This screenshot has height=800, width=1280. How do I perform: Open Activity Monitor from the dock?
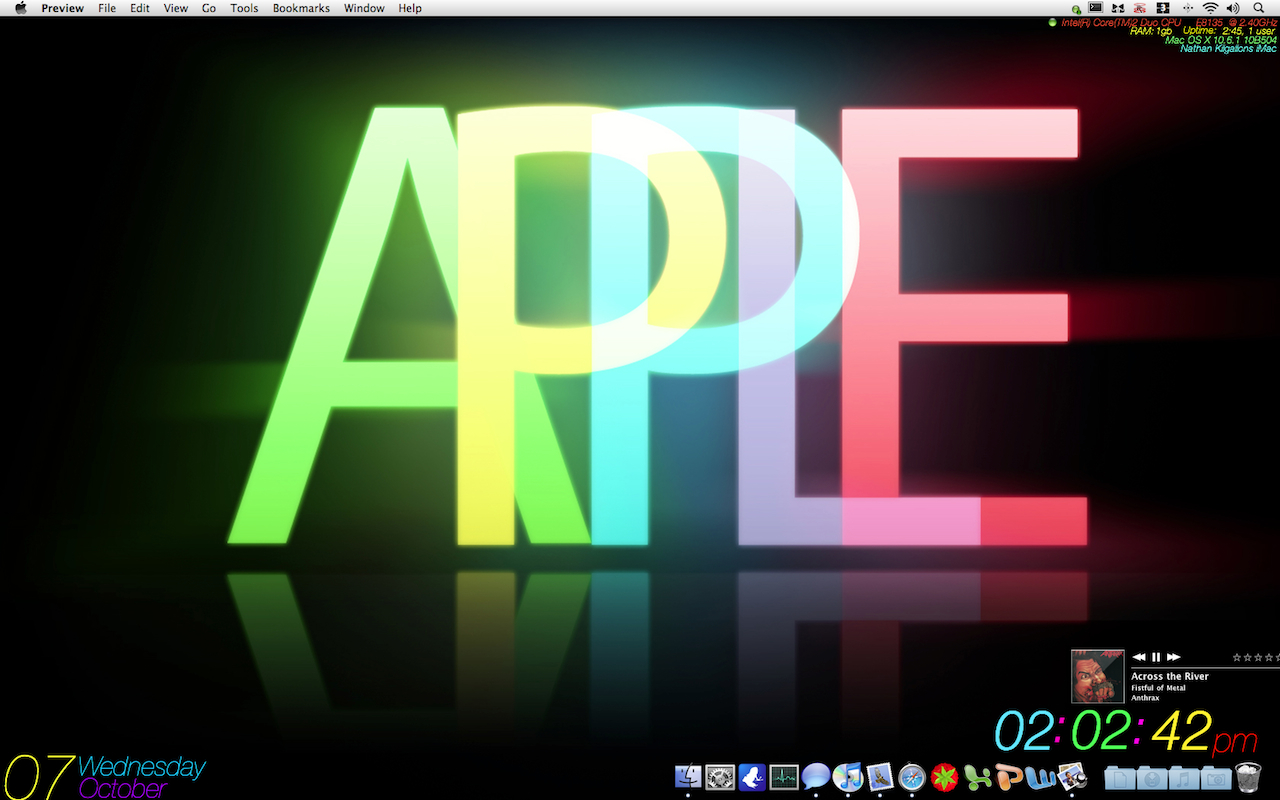click(784, 776)
